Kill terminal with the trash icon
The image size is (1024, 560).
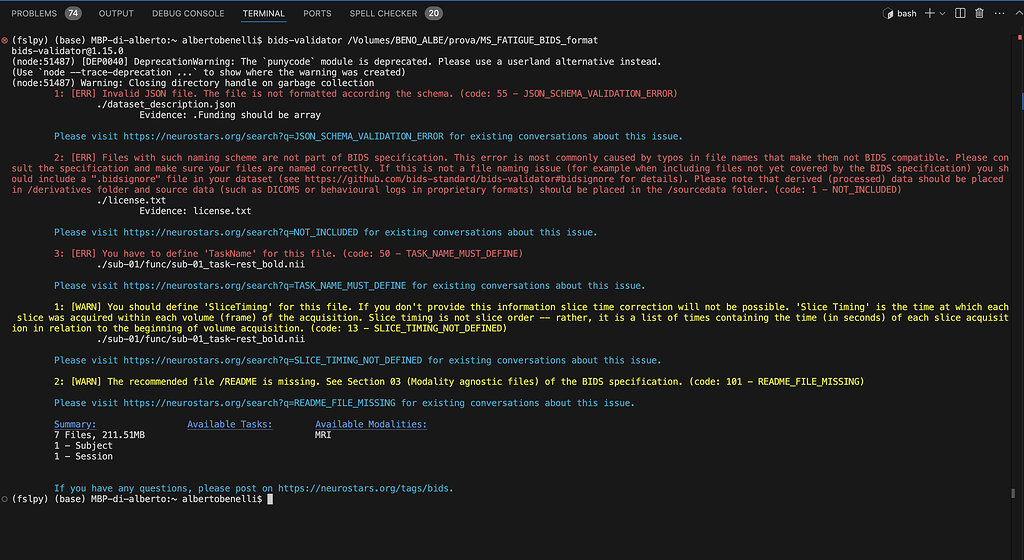[x=979, y=13]
